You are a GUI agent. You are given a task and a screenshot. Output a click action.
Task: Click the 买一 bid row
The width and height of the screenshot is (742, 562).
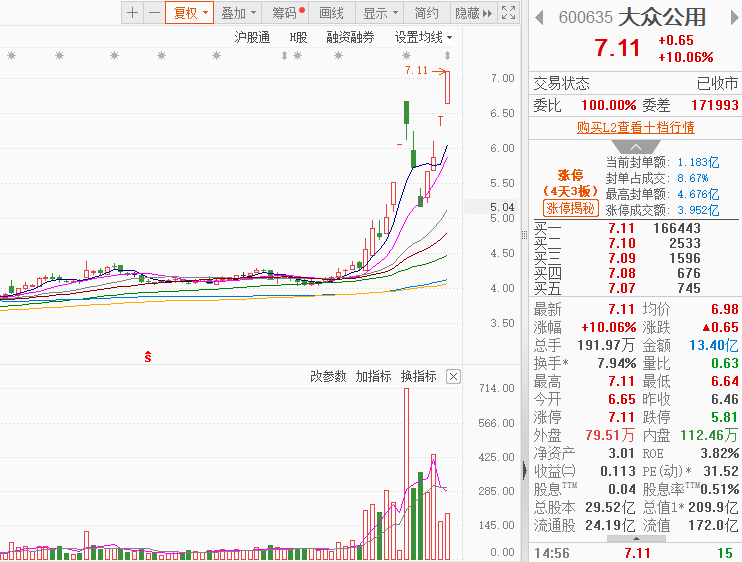pyautogui.click(x=635, y=228)
